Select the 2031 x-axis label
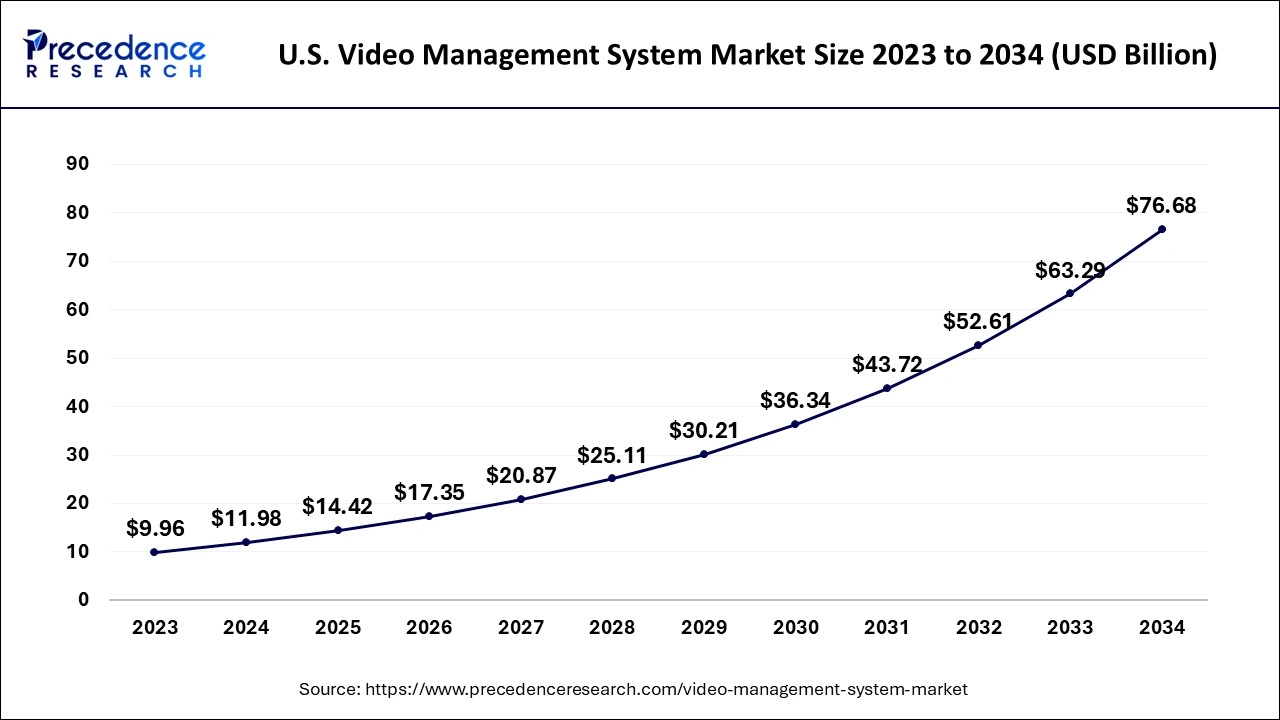1280x720 pixels. tap(887, 628)
